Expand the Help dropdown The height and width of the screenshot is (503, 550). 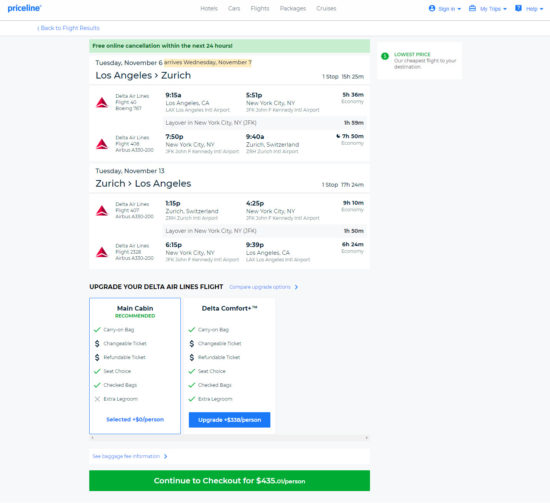[529, 8]
